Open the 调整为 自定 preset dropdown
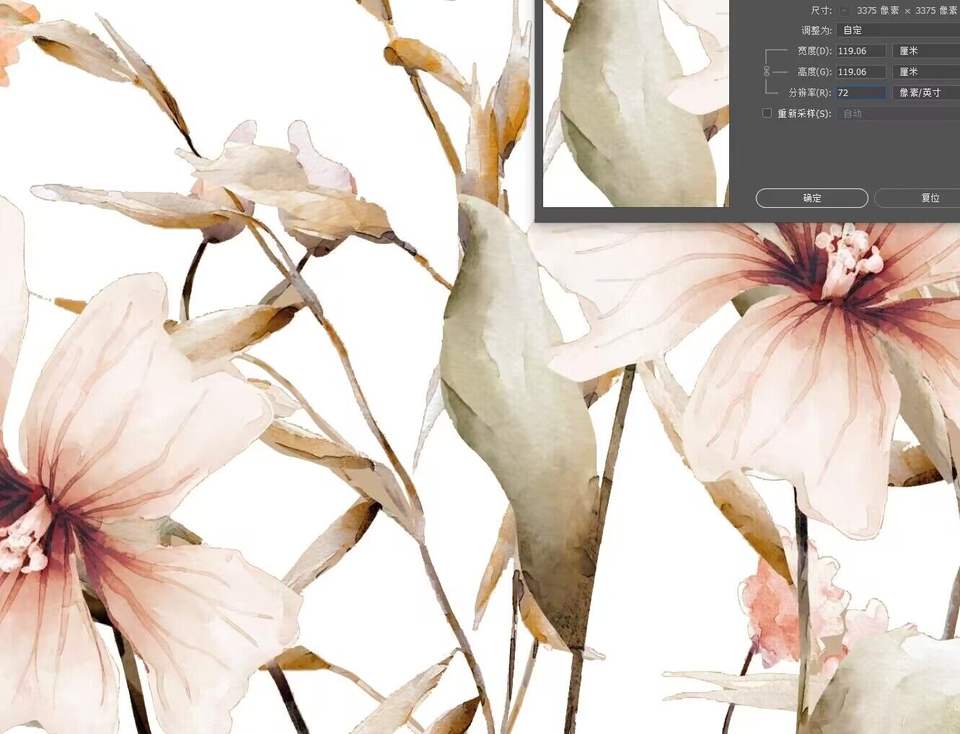Screen dimensions: 960x734 [898, 30]
